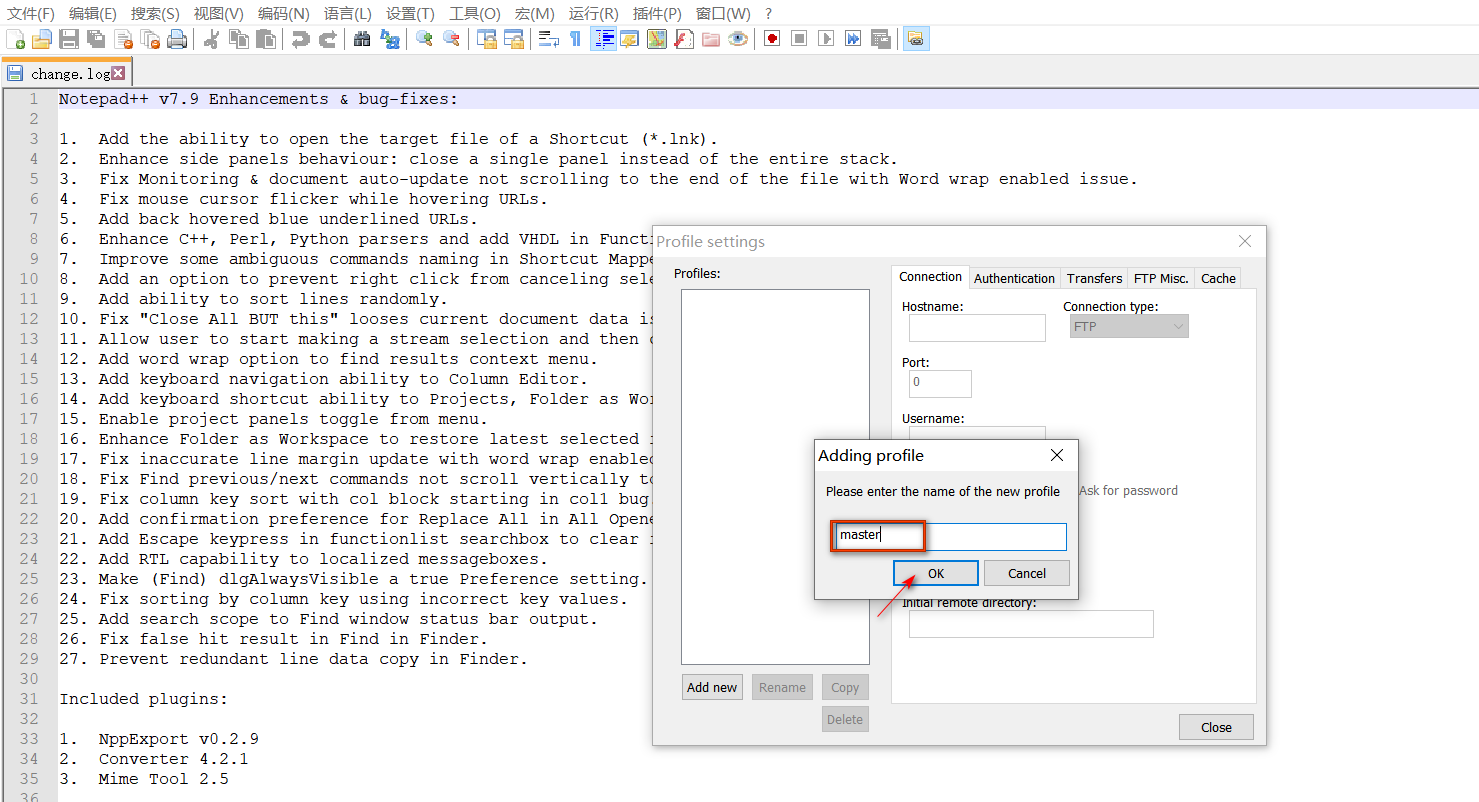Open the 语言(L) menu
The height and width of the screenshot is (802, 1479).
click(x=348, y=13)
